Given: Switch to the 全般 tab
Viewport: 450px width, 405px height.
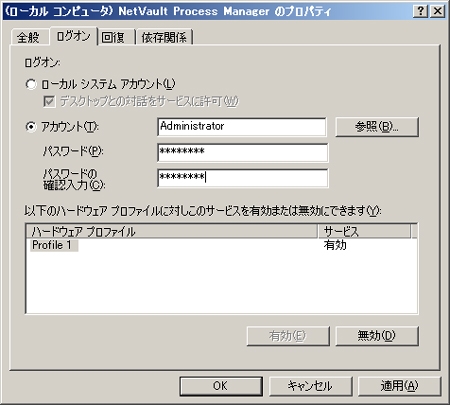Looking at the screenshot, I should pos(28,37).
